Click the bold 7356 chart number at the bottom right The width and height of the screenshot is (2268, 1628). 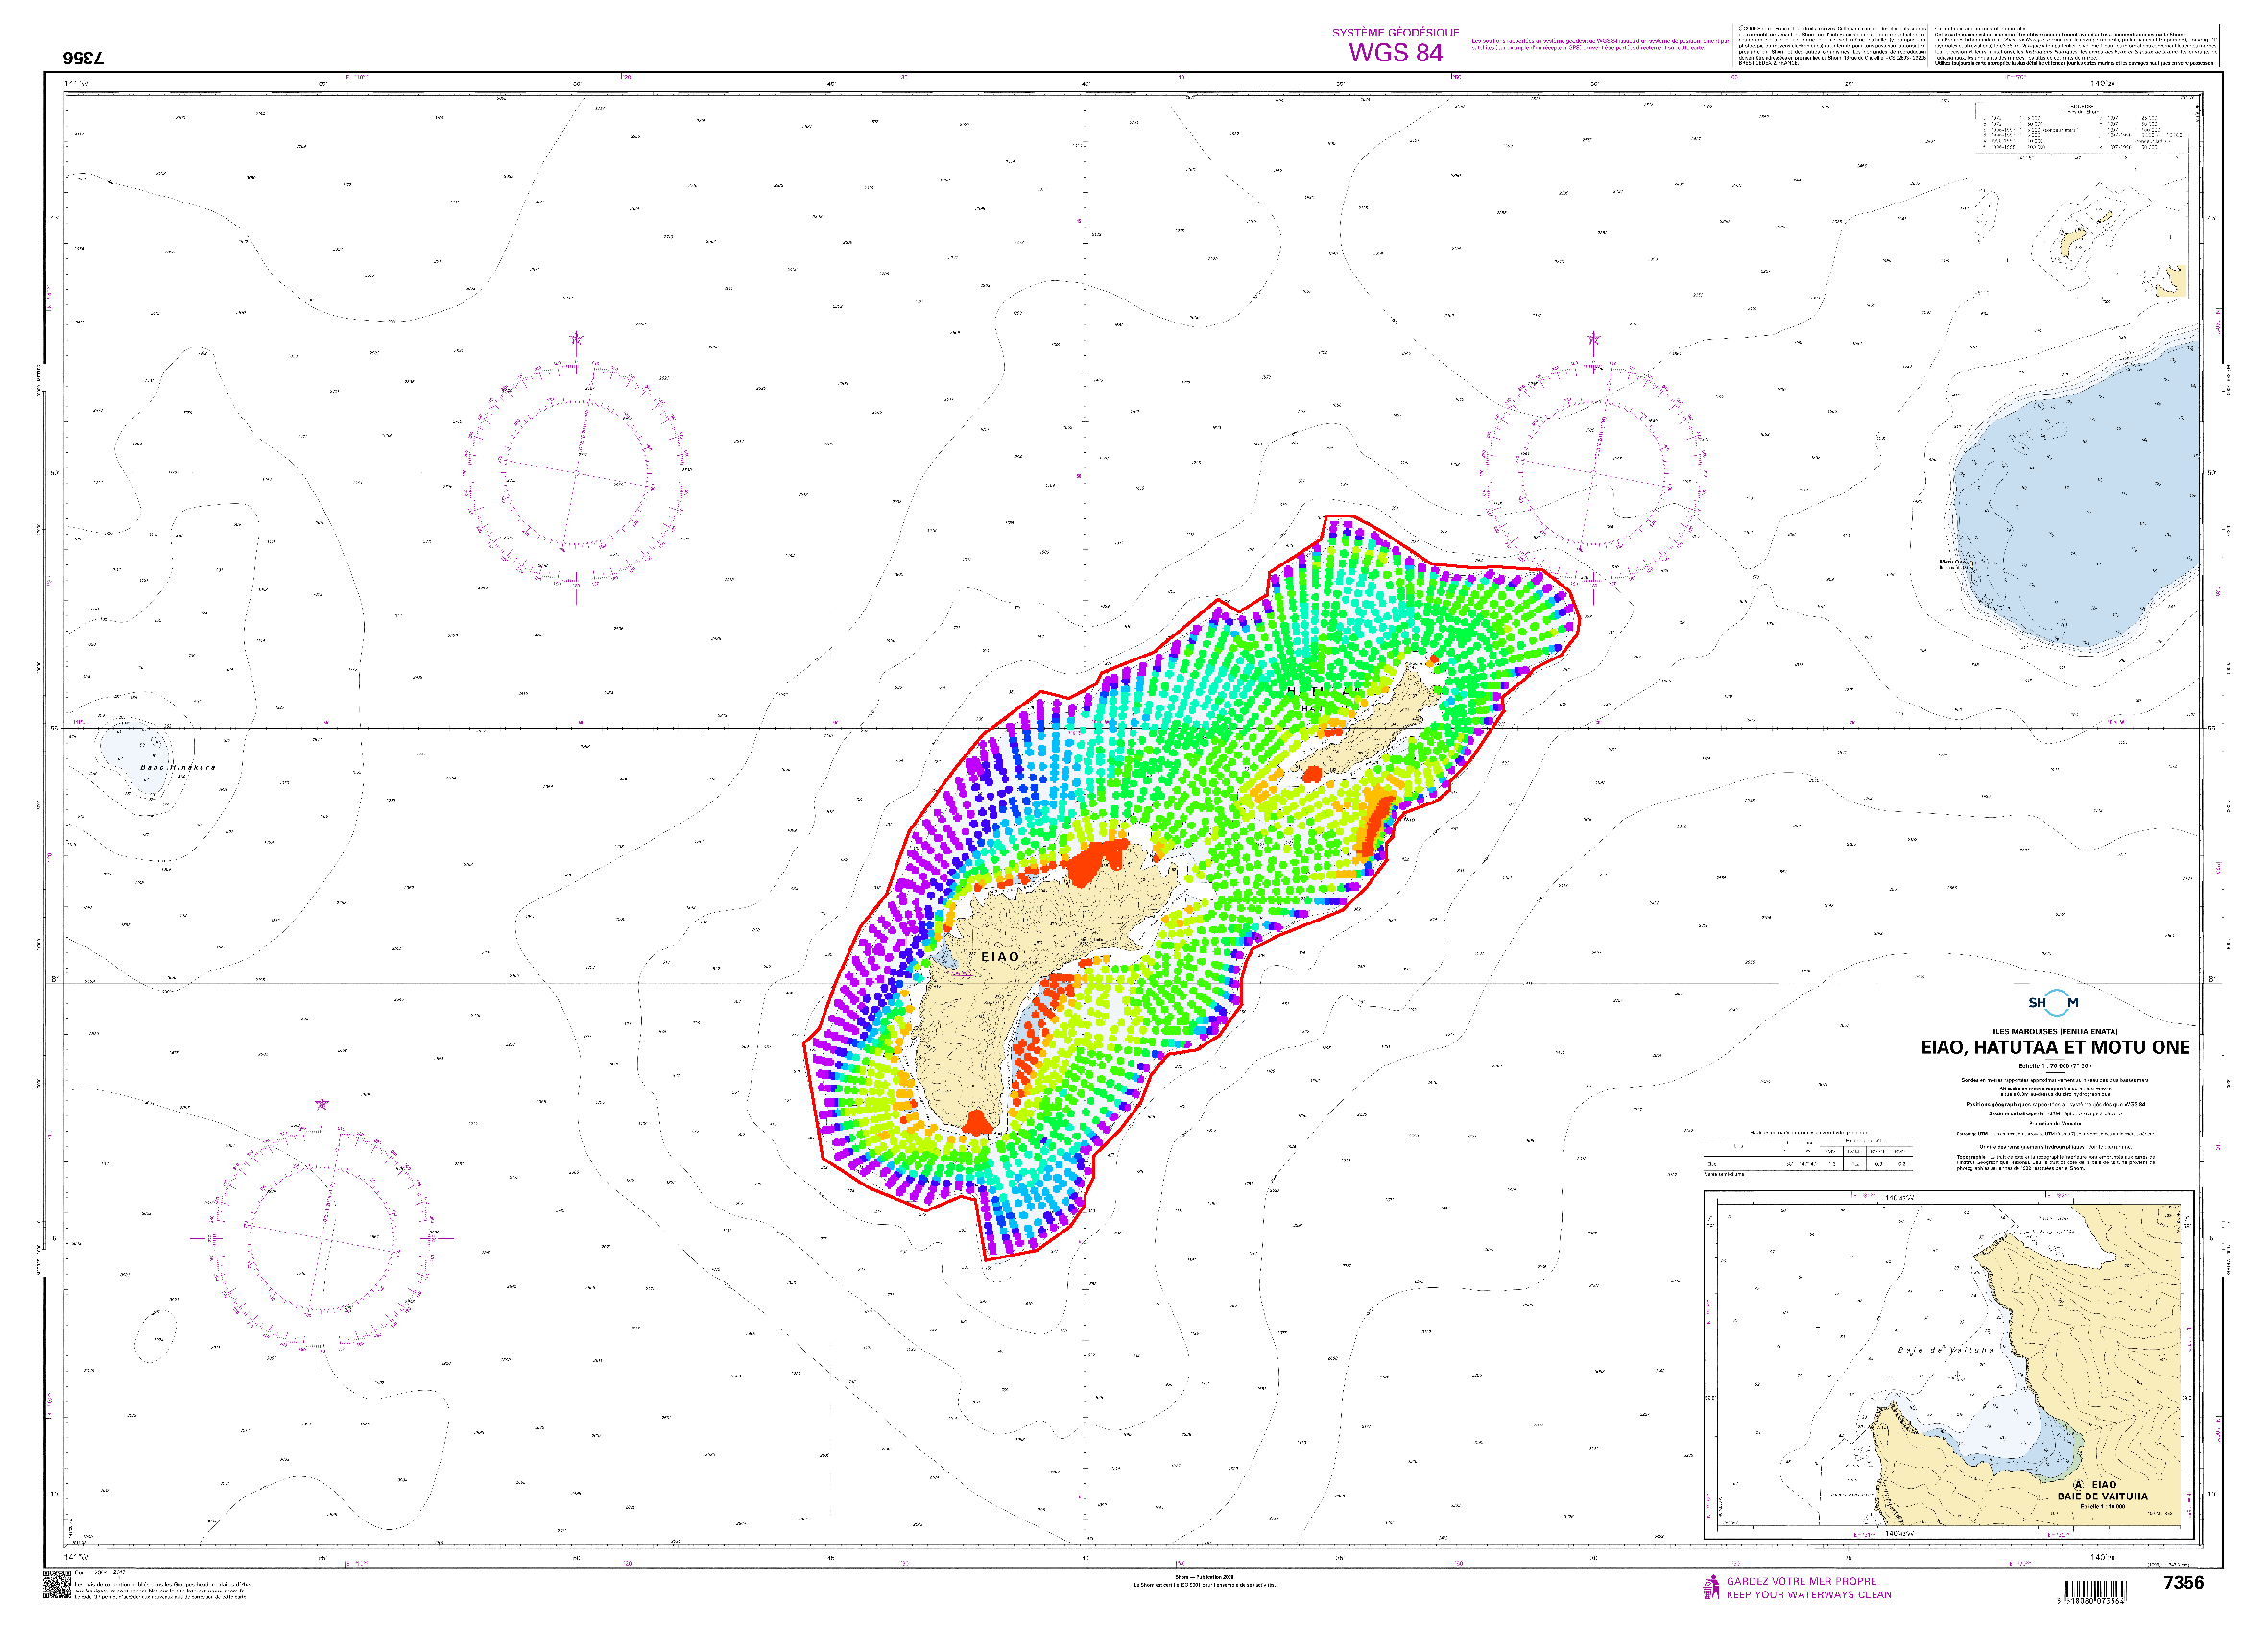(2183, 1582)
